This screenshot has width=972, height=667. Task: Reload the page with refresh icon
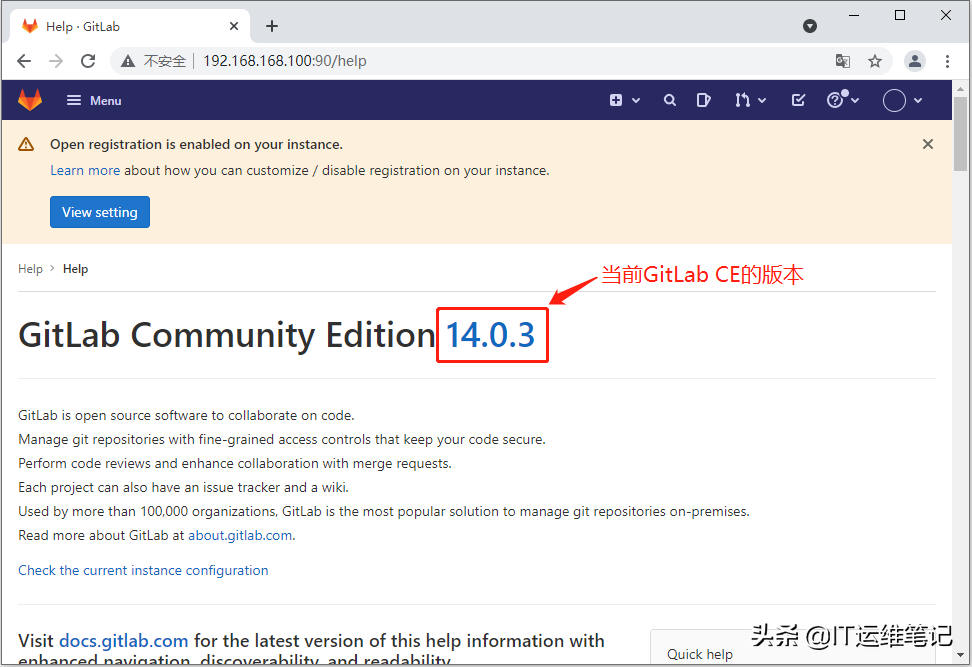coord(88,61)
